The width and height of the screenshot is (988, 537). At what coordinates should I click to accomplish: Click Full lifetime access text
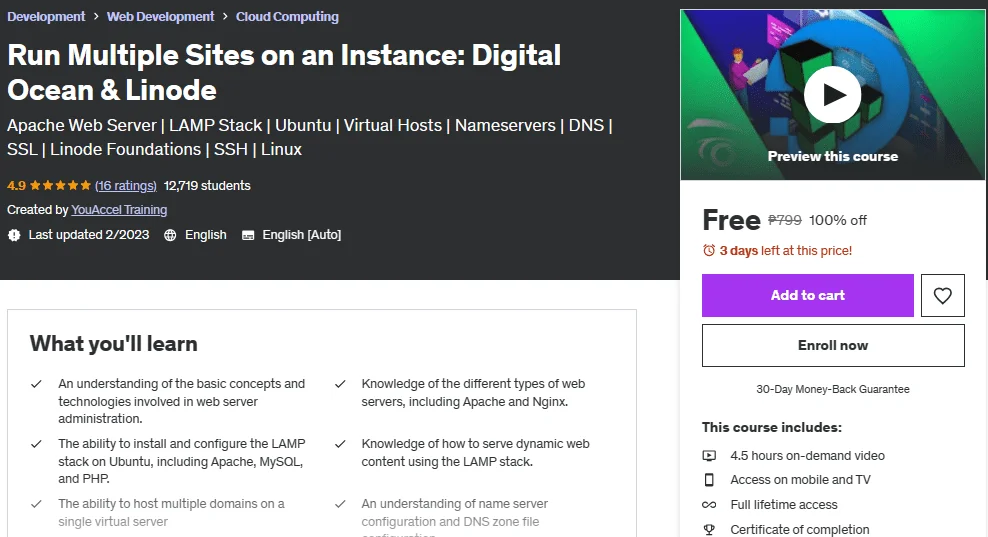(784, 505)
